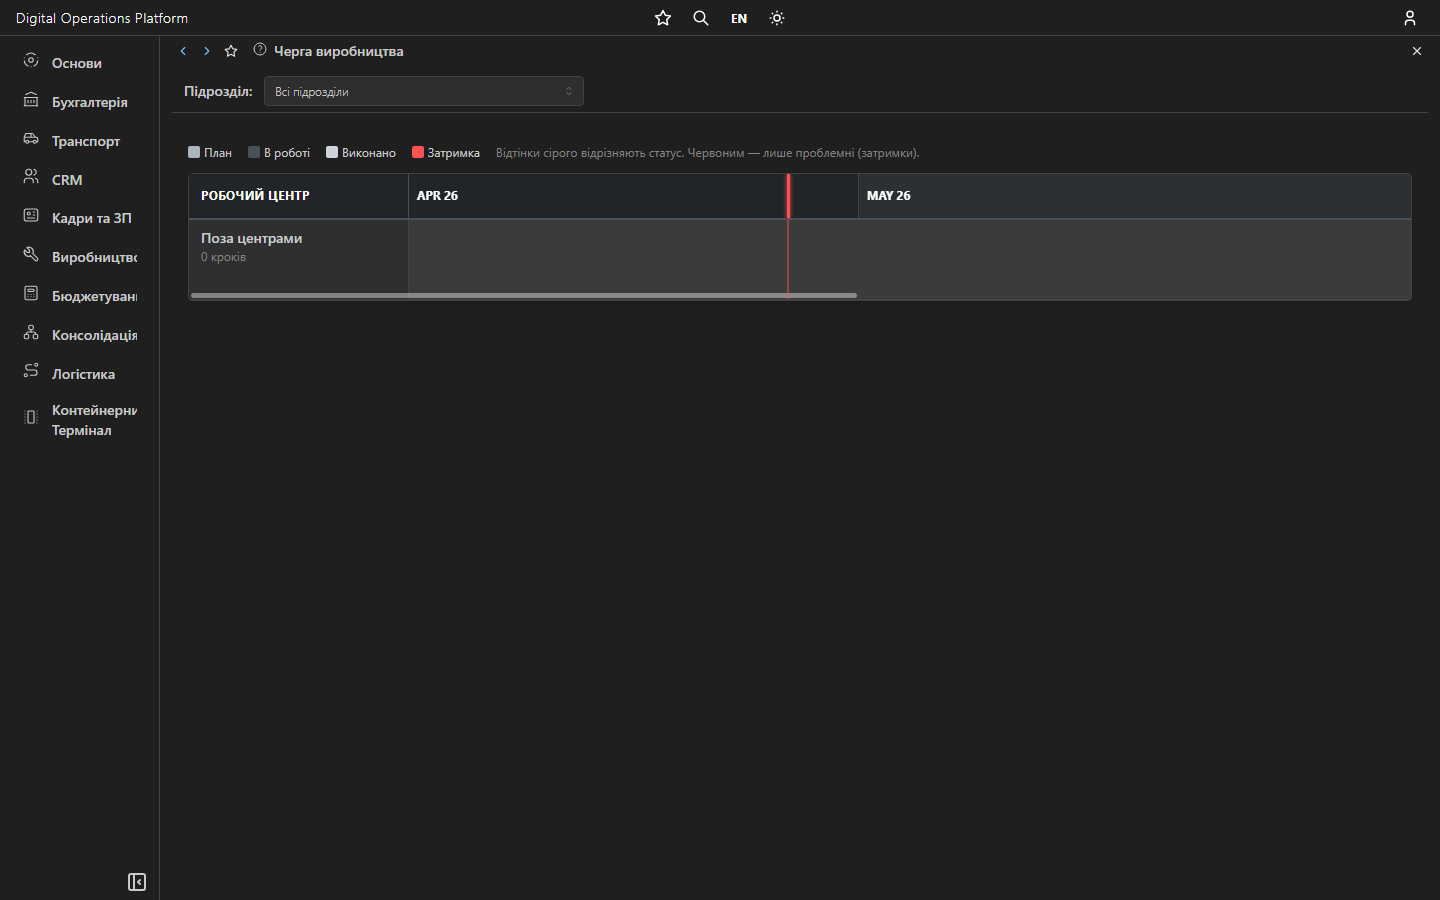Select Основи menu label
The image size is (1440, 900).
tap(77, 63)
